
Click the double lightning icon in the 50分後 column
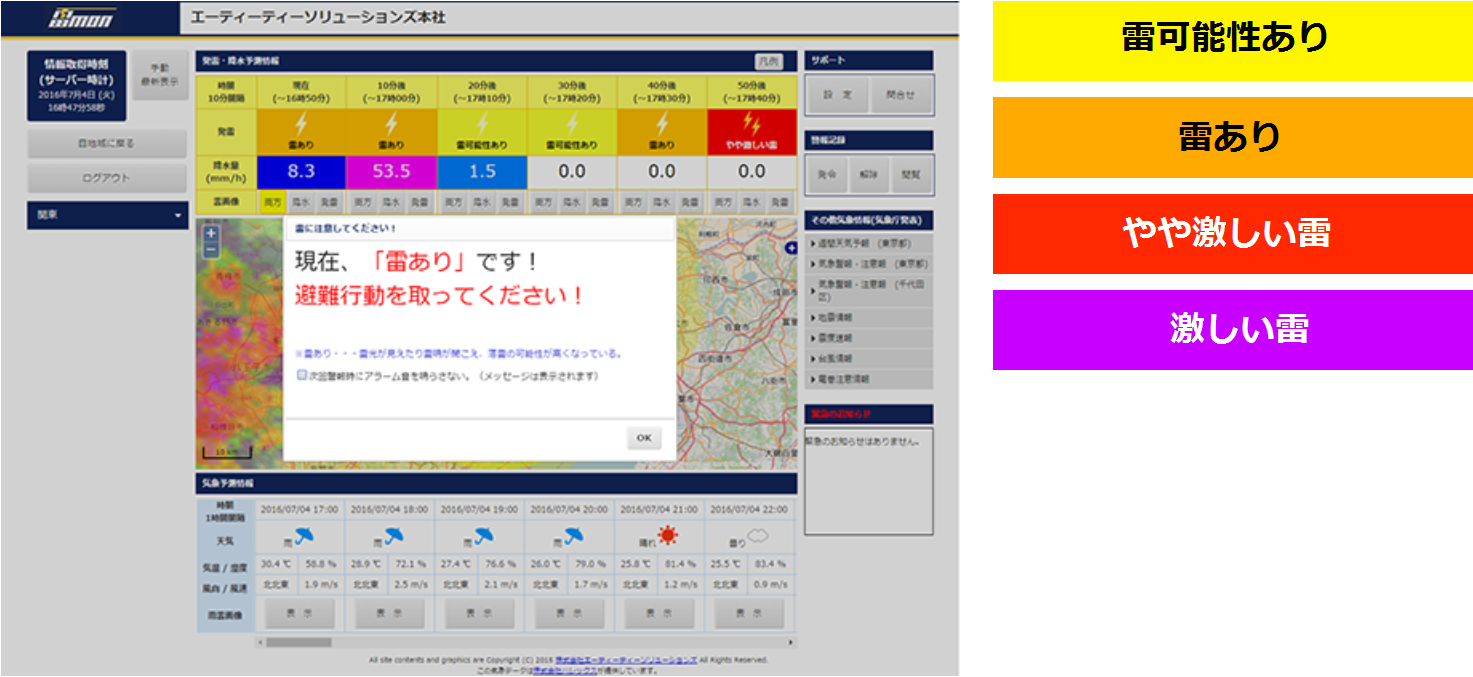752,124
